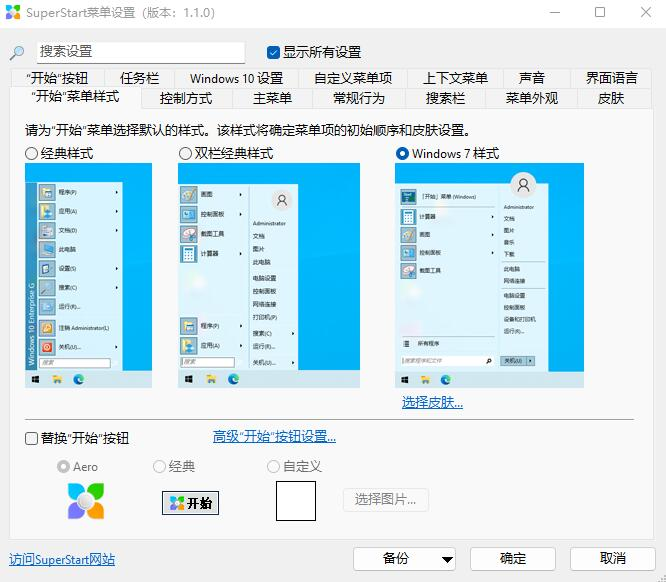Switch to the "开始"按钮 tab
Screen dimensions: 666x582
point(57,78)
